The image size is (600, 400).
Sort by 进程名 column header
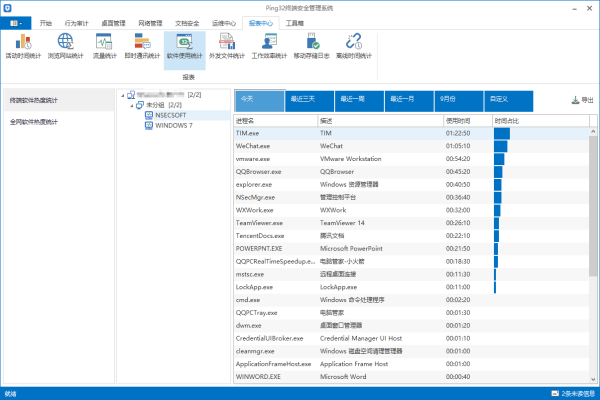(276, 121)
